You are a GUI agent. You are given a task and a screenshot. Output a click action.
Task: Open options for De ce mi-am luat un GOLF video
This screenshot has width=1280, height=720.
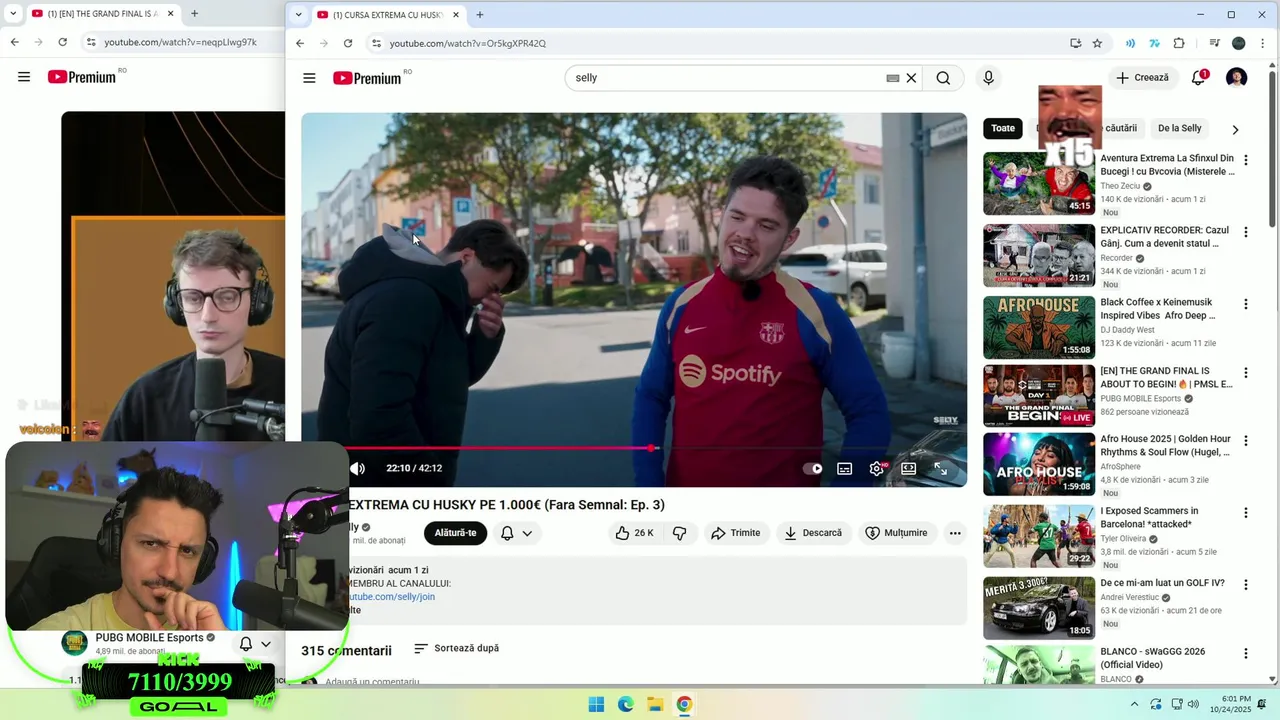pyautogui.click(x=1245, y=585)
